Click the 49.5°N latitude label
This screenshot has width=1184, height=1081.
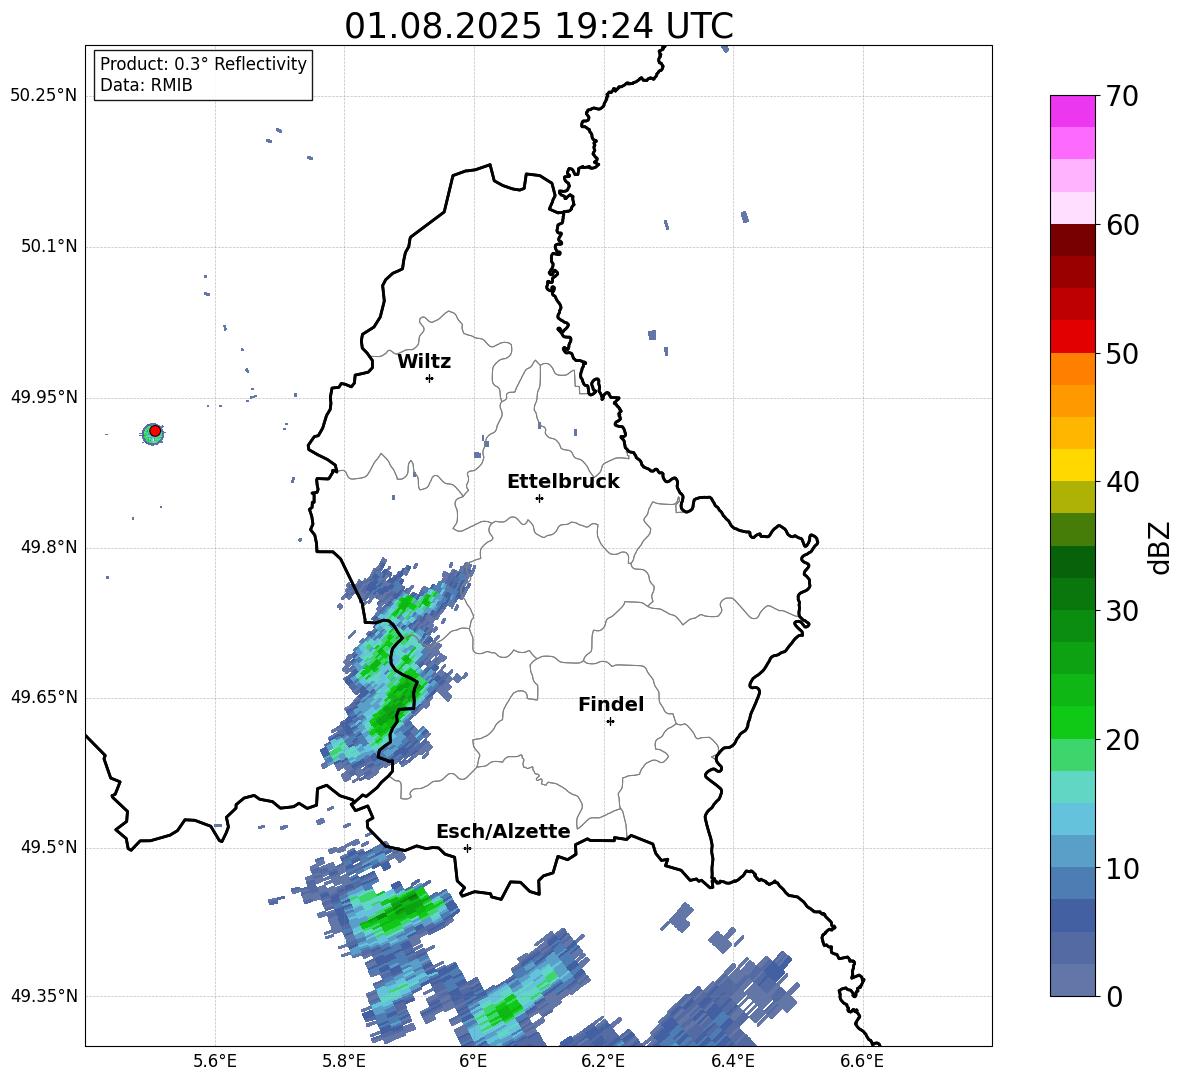click(49, 848)
